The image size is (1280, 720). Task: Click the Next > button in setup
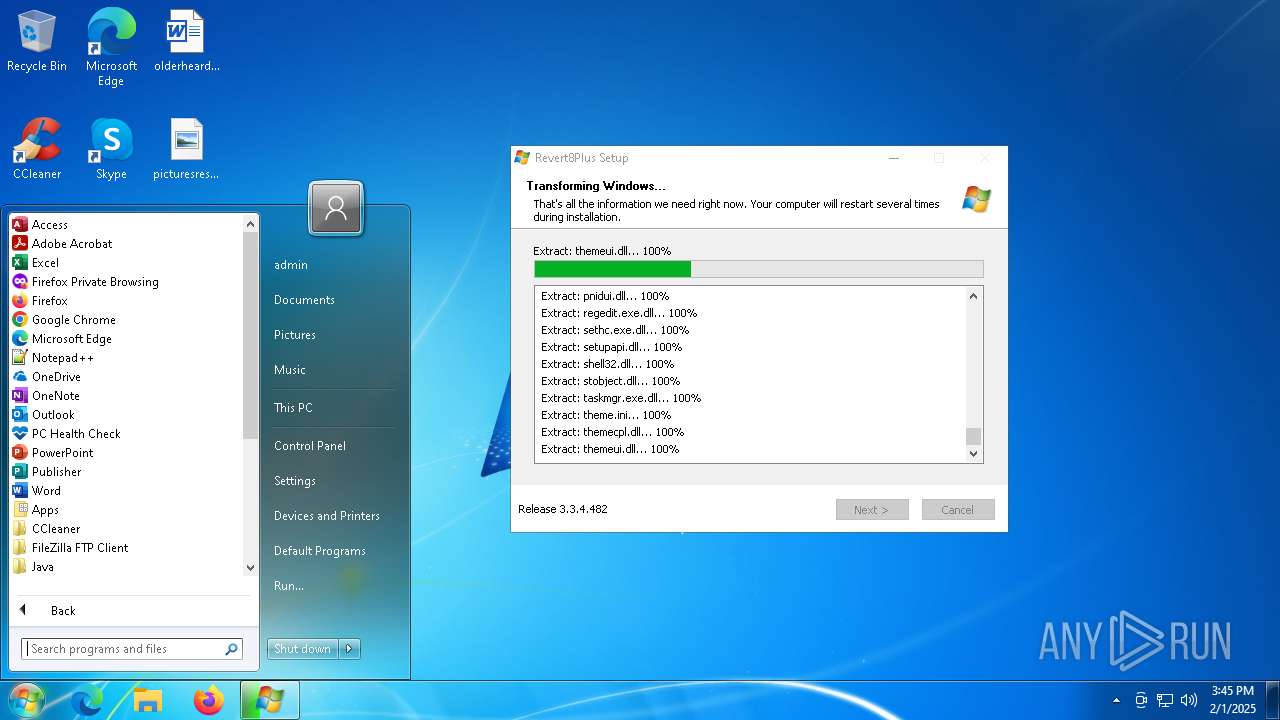pos(872,510)
